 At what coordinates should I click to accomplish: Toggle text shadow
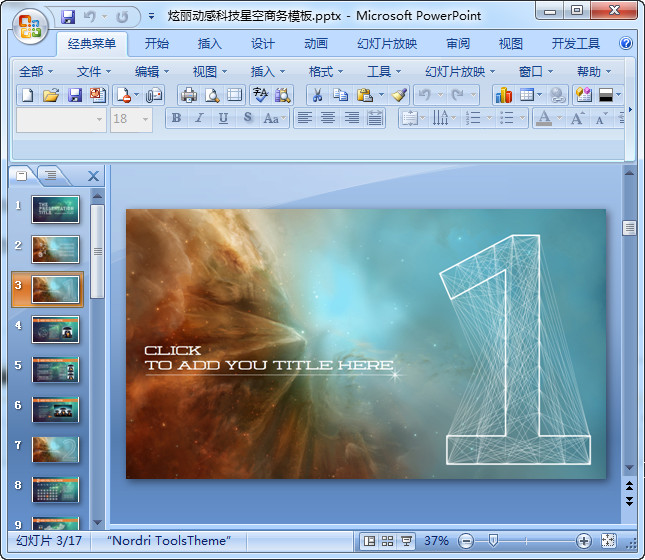[x=247, y=118]
